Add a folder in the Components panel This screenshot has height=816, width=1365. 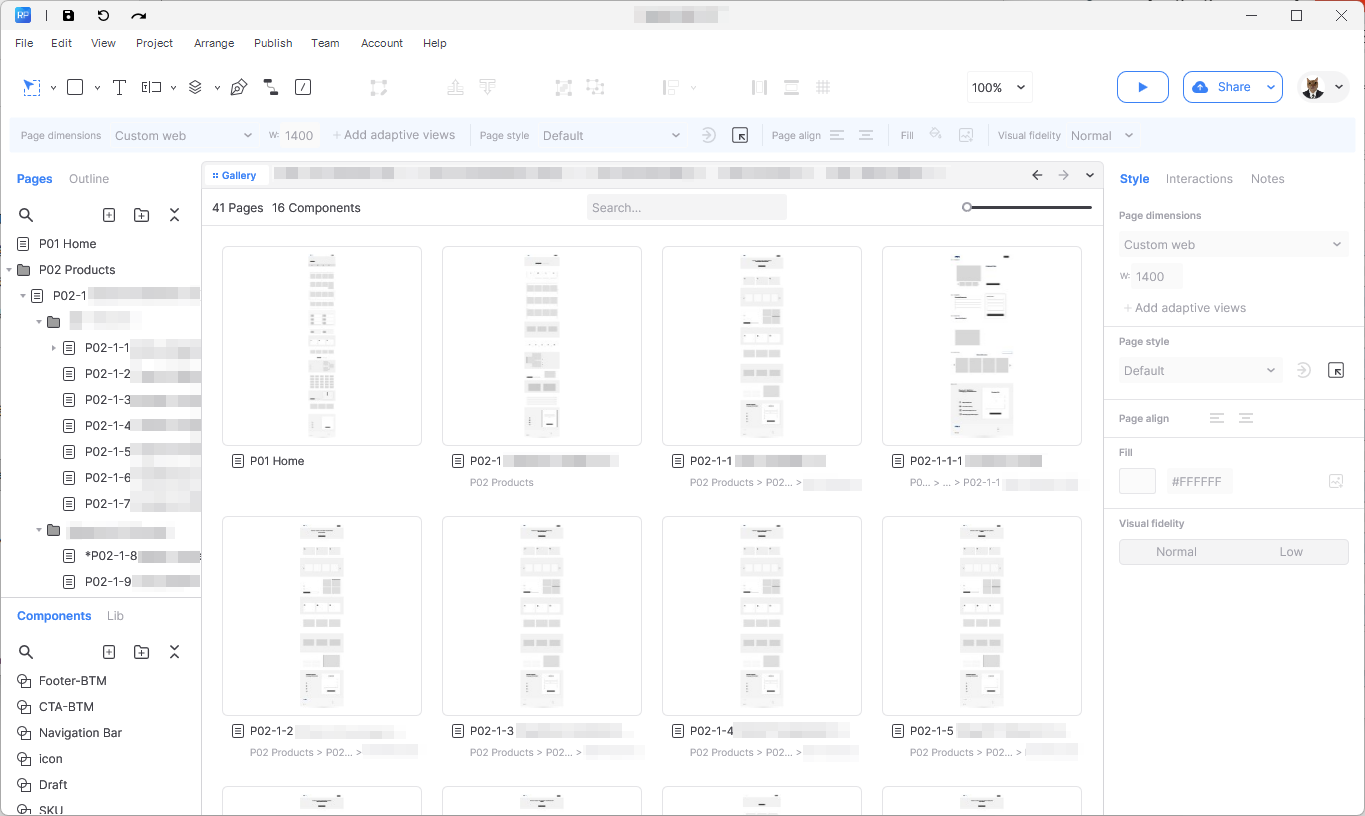[x=141, y=652]
